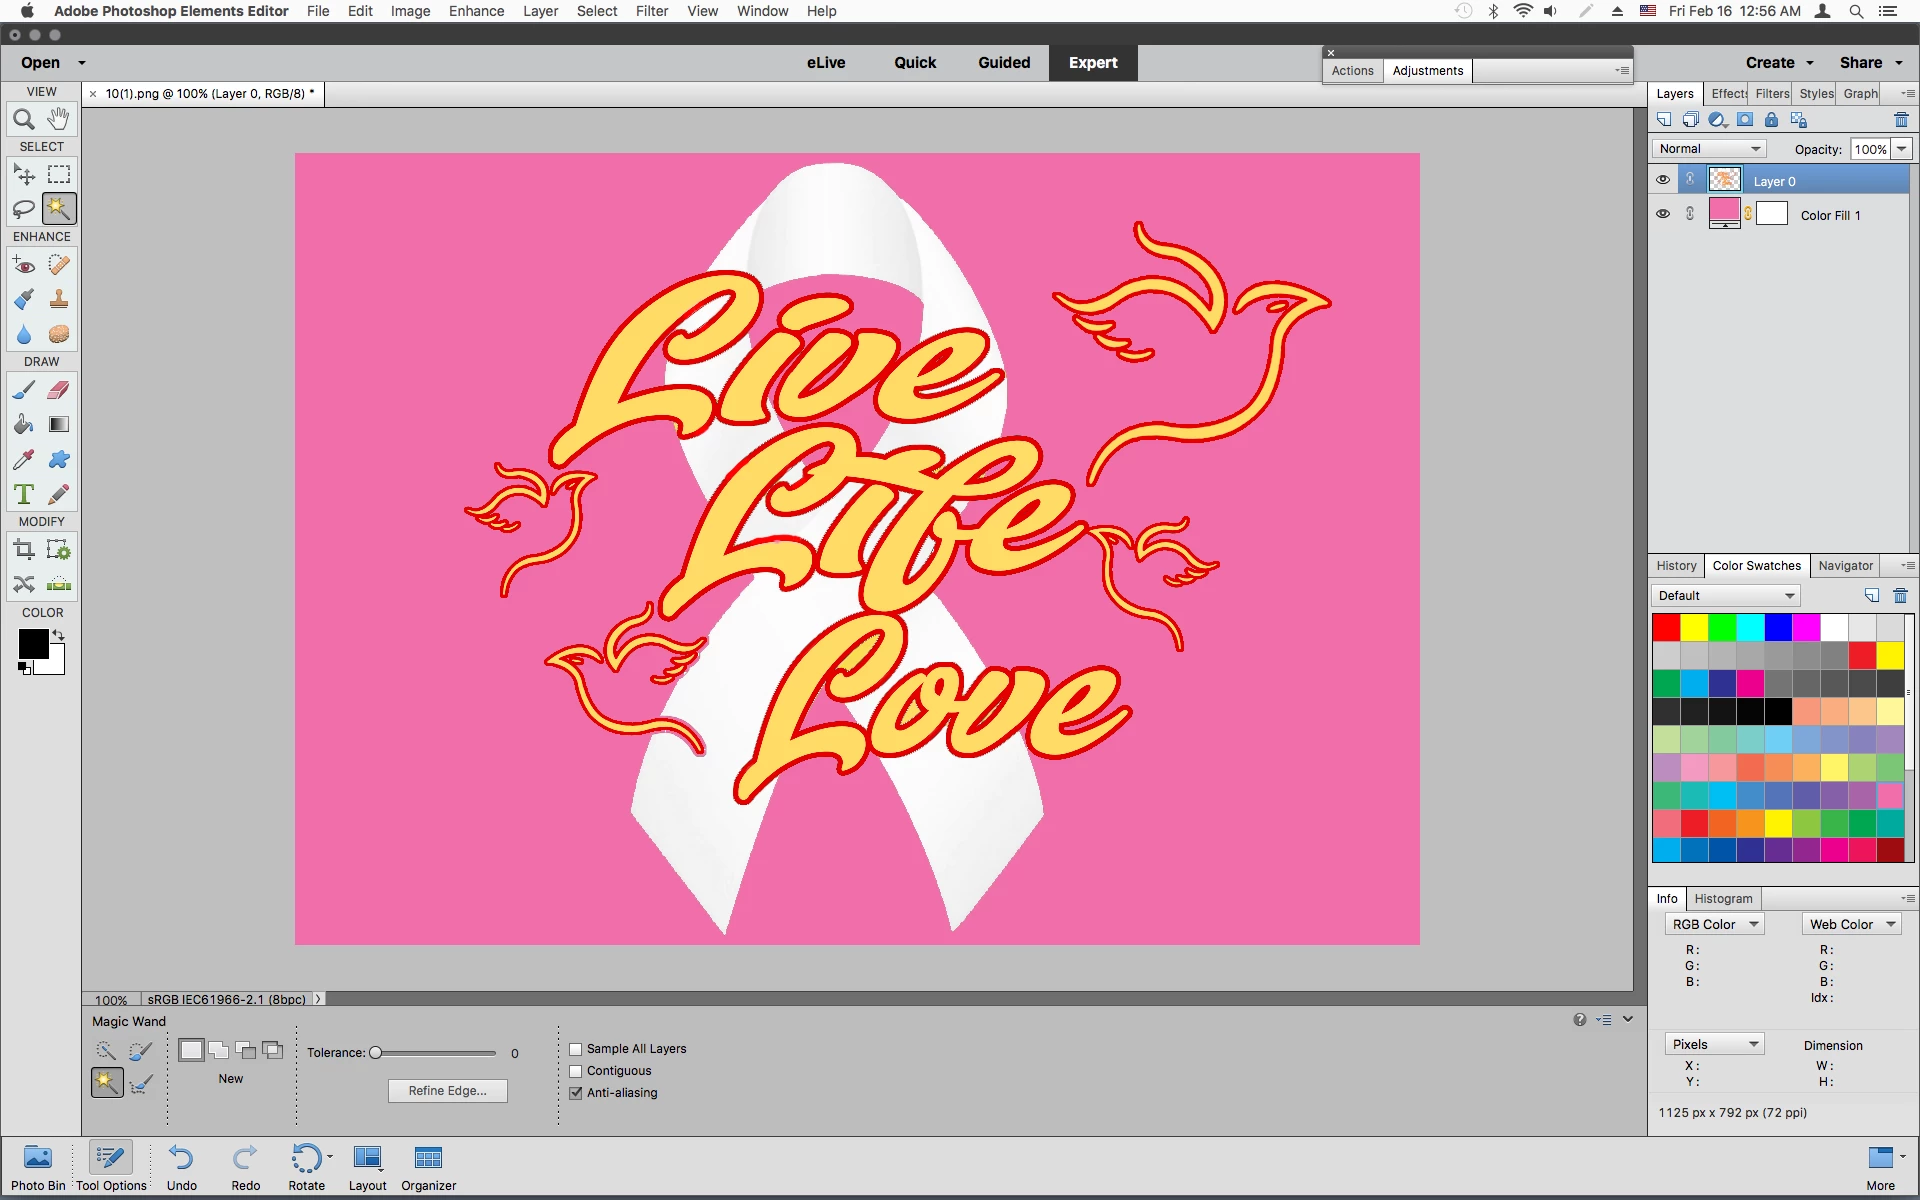This screenshot has width=1920, height=1200.
Task: Select the Lasso tool
Action: (24, 209)
